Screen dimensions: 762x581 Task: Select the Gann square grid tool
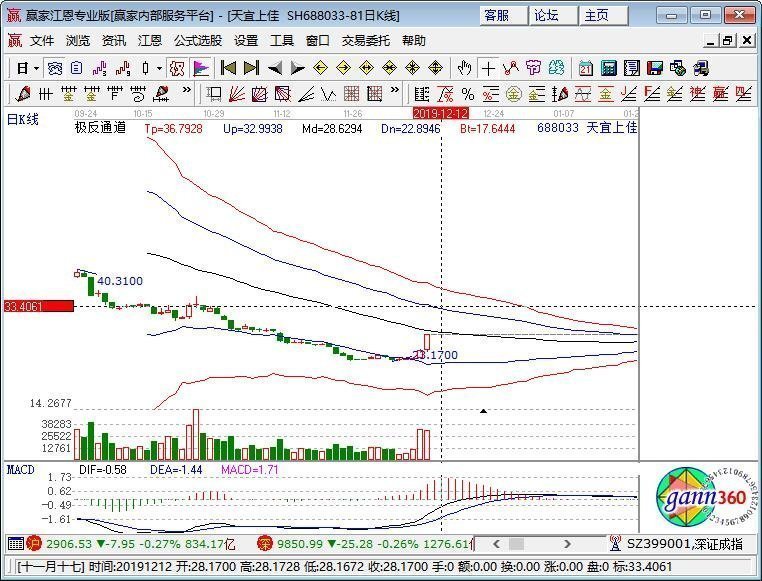coord(351,94)
